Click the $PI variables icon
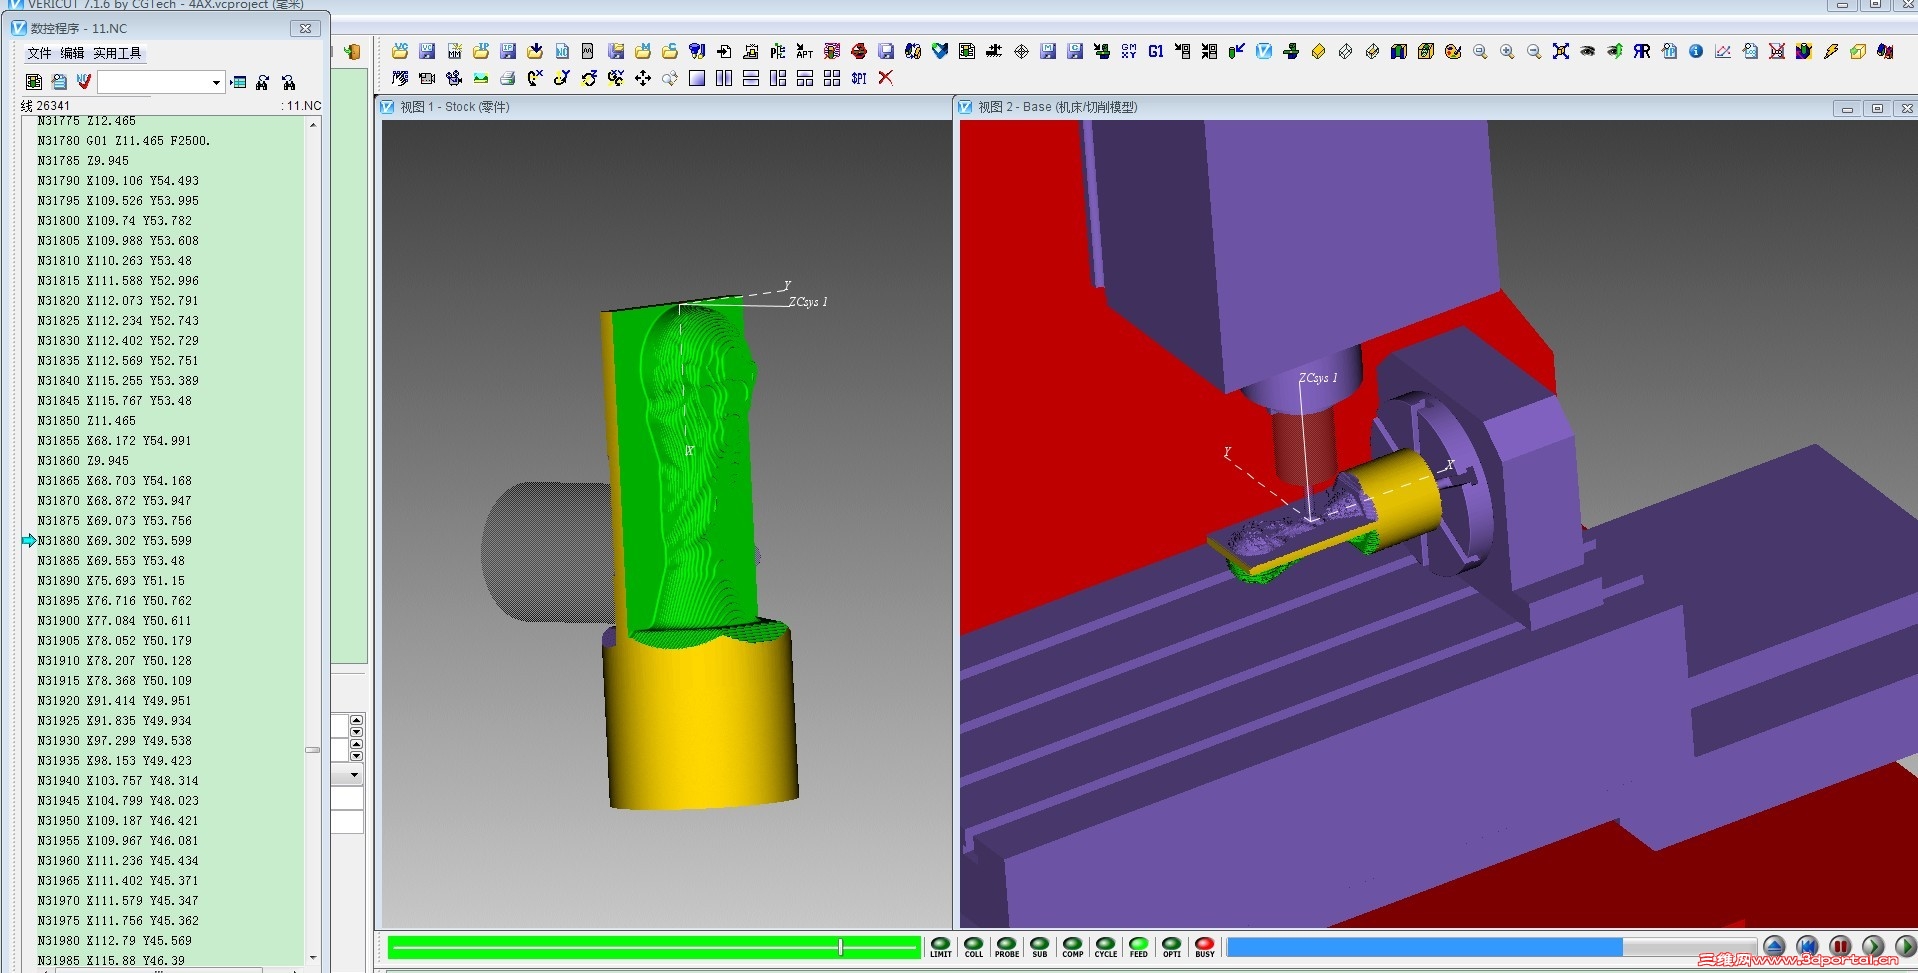Image resolution: width=1918 pixels, height=973 pixels. pyautogui.click(x=859, y=78)
